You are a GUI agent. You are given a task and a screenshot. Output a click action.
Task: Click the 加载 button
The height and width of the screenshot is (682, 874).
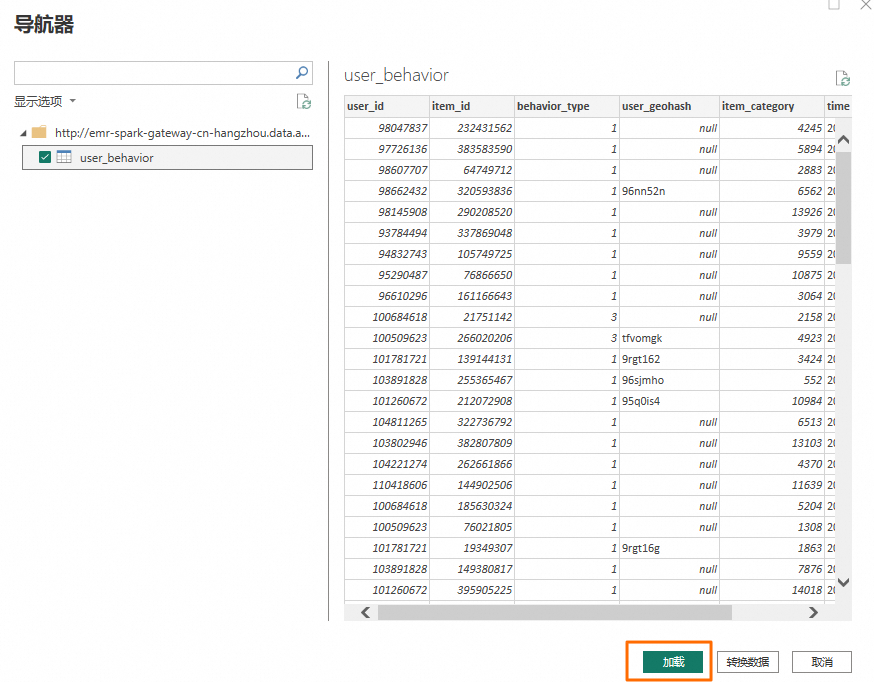[x=673, y=662]
